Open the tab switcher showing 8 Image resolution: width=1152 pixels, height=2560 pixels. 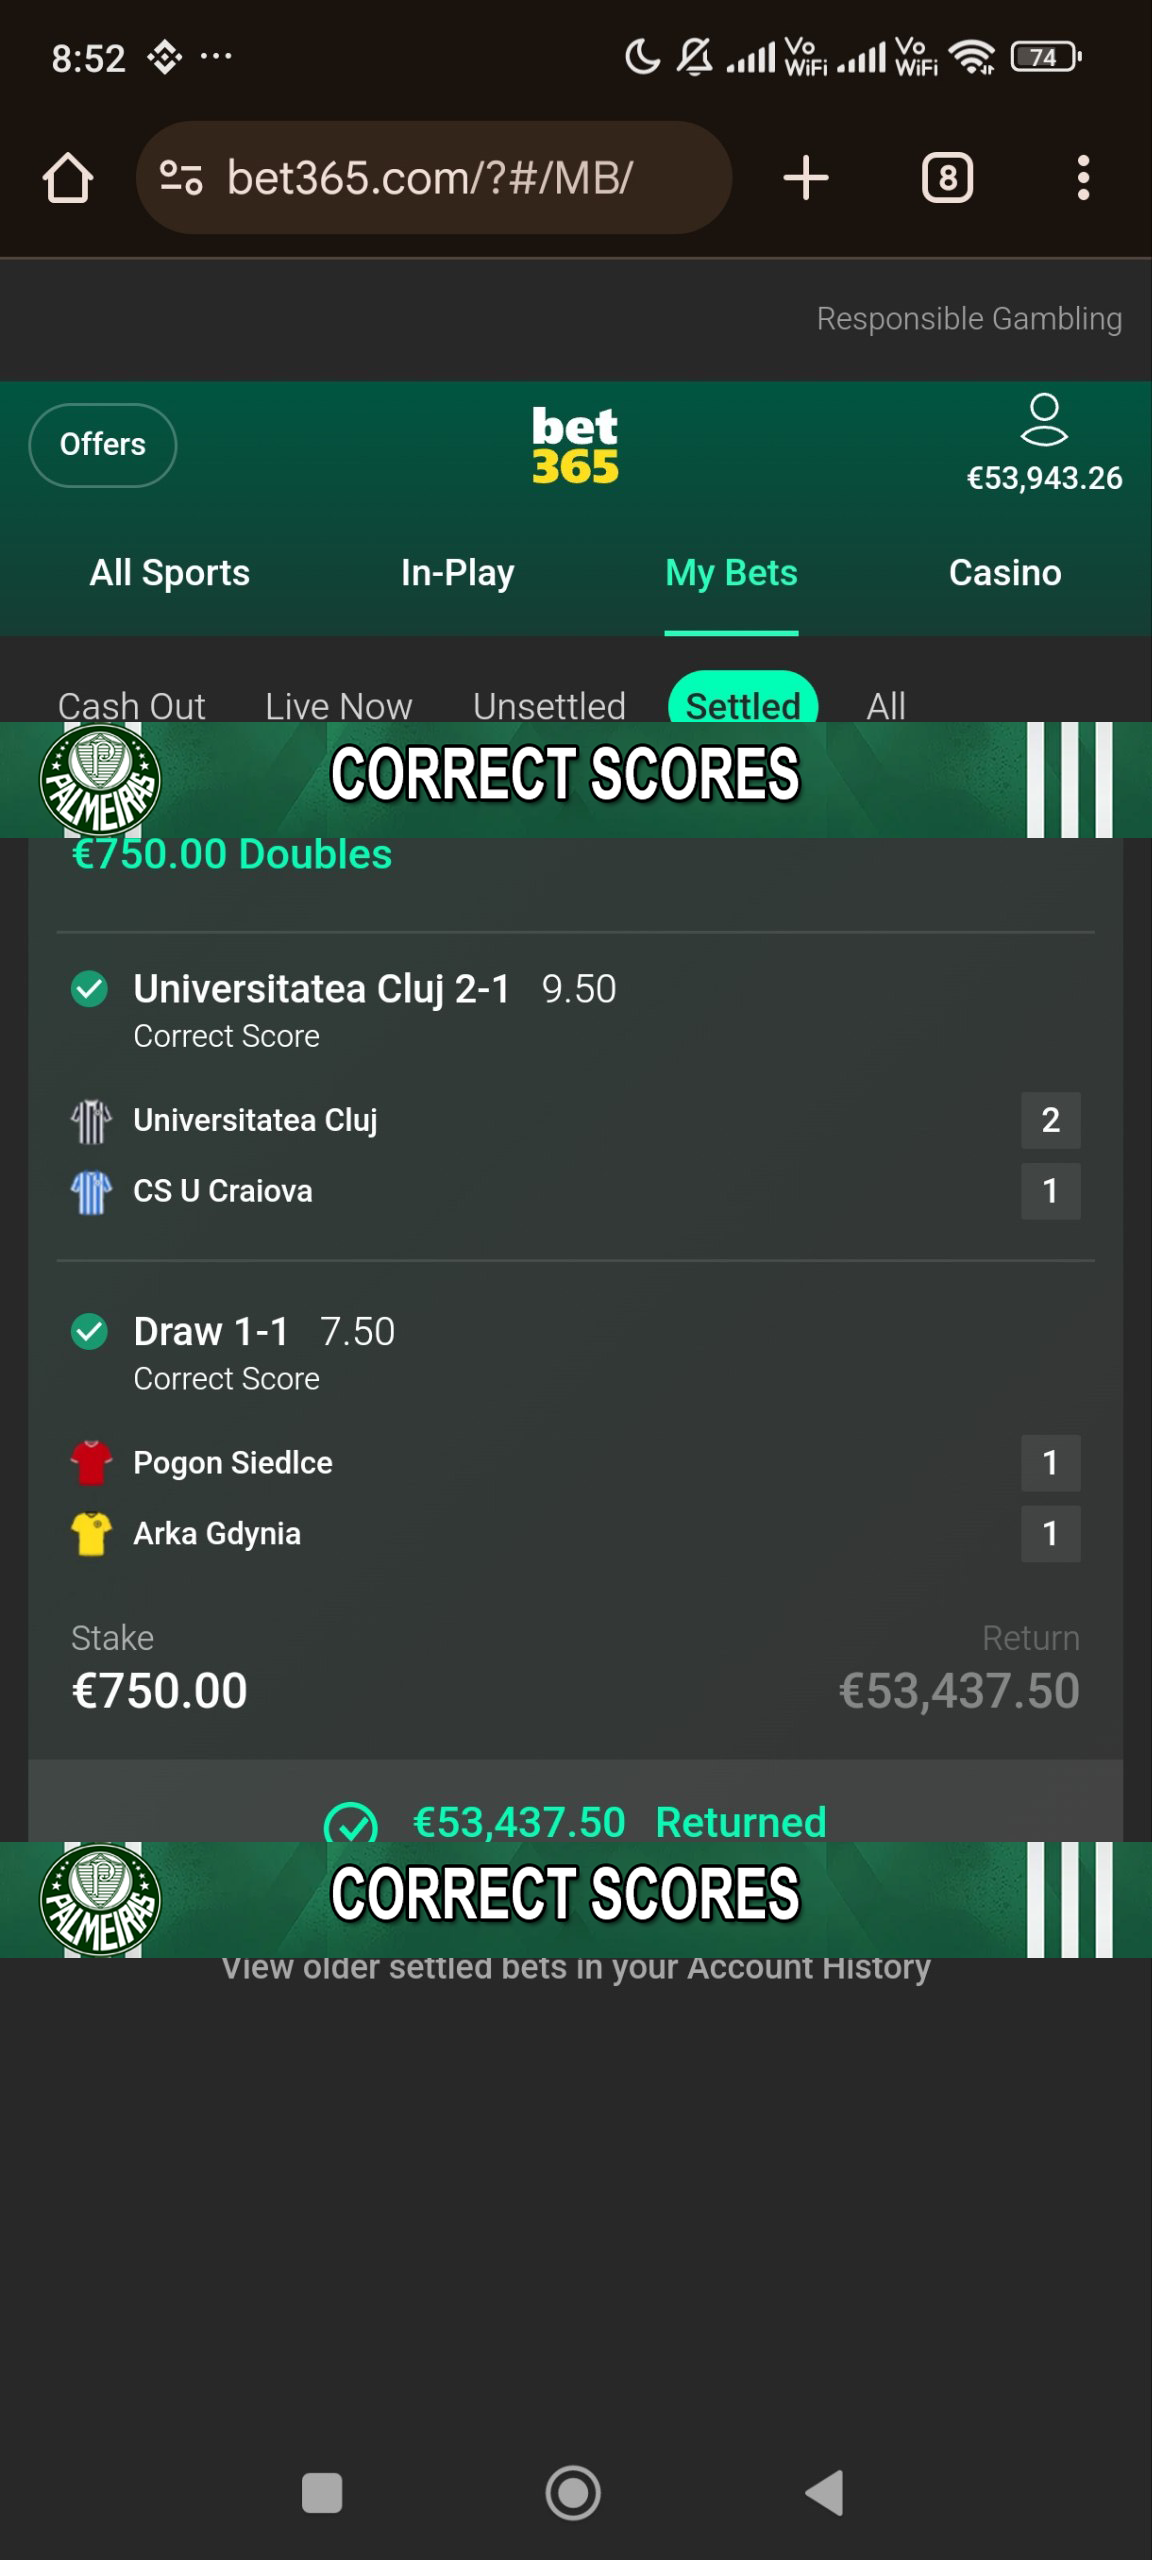tap(947, 178)
